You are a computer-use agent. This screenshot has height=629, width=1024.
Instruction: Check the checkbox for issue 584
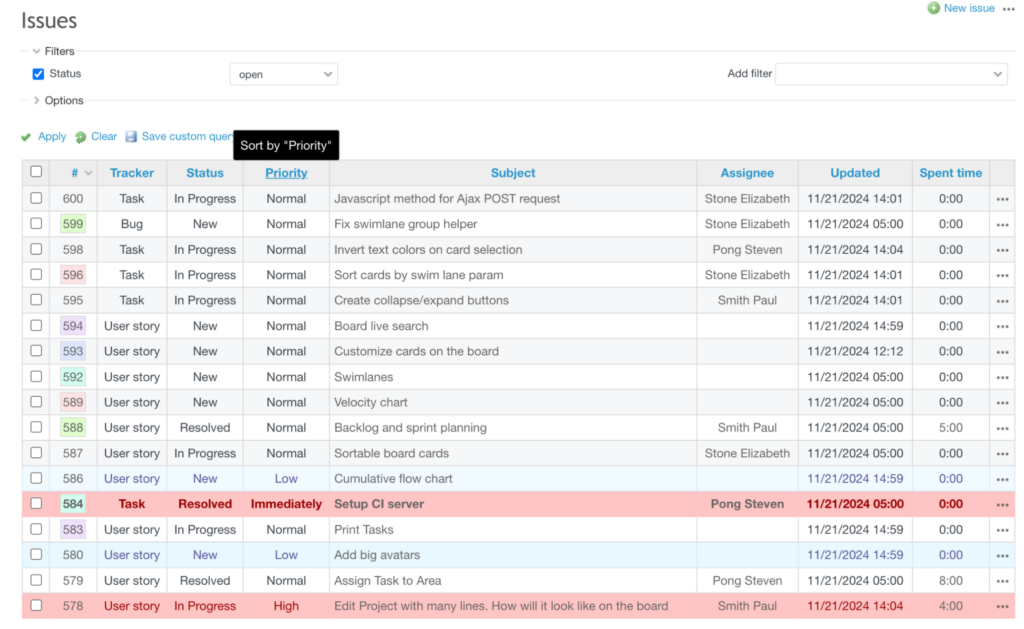point(36,503)
